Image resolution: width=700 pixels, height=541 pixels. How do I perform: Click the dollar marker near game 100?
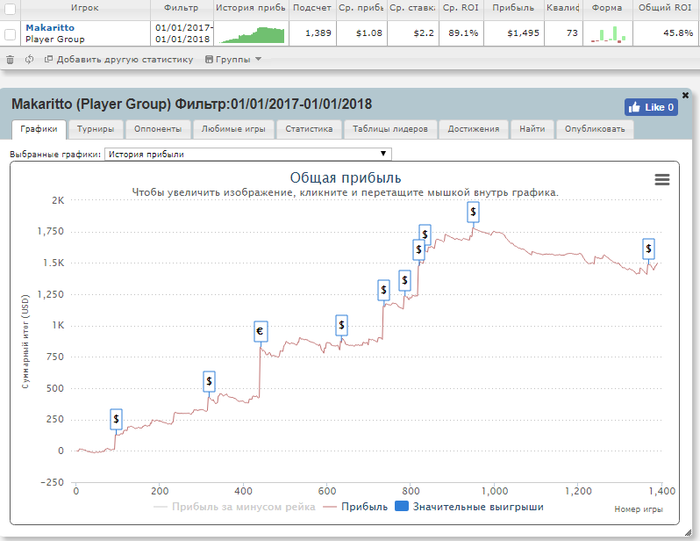click(x=116, y=419)
